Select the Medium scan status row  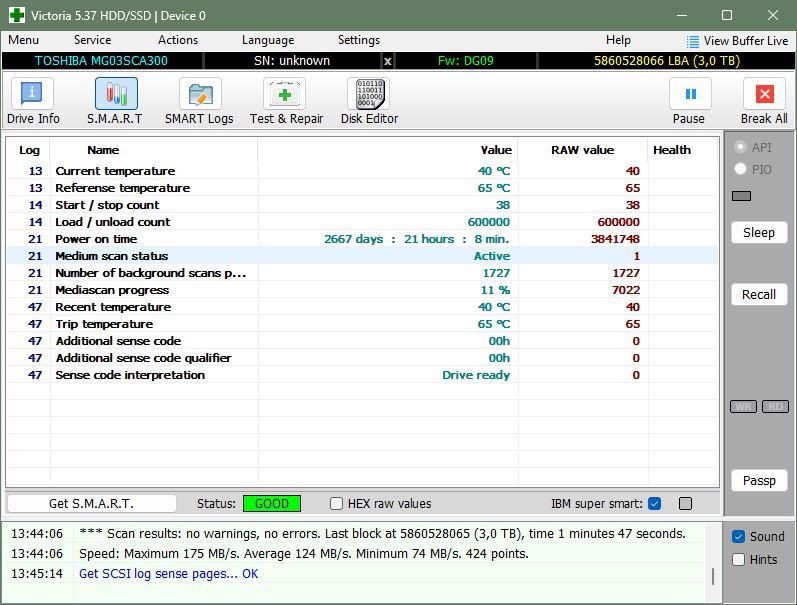point(363,256)
